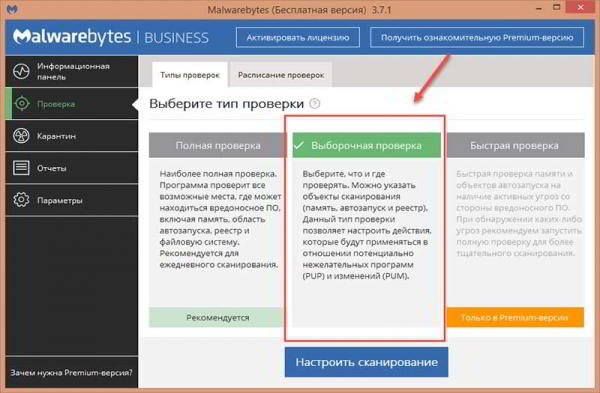Click the Malwarebytes Business logo in header
600x393 pixels.
click(111, 37)
